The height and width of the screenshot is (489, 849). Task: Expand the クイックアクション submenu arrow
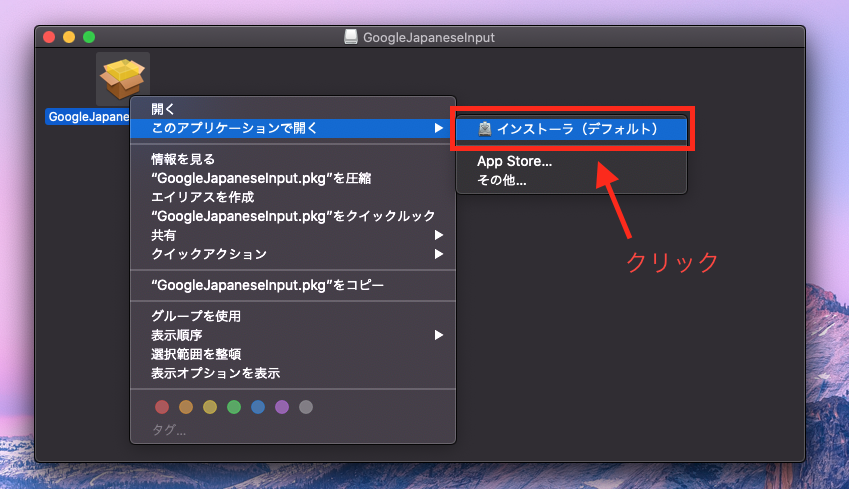(439, 254)
